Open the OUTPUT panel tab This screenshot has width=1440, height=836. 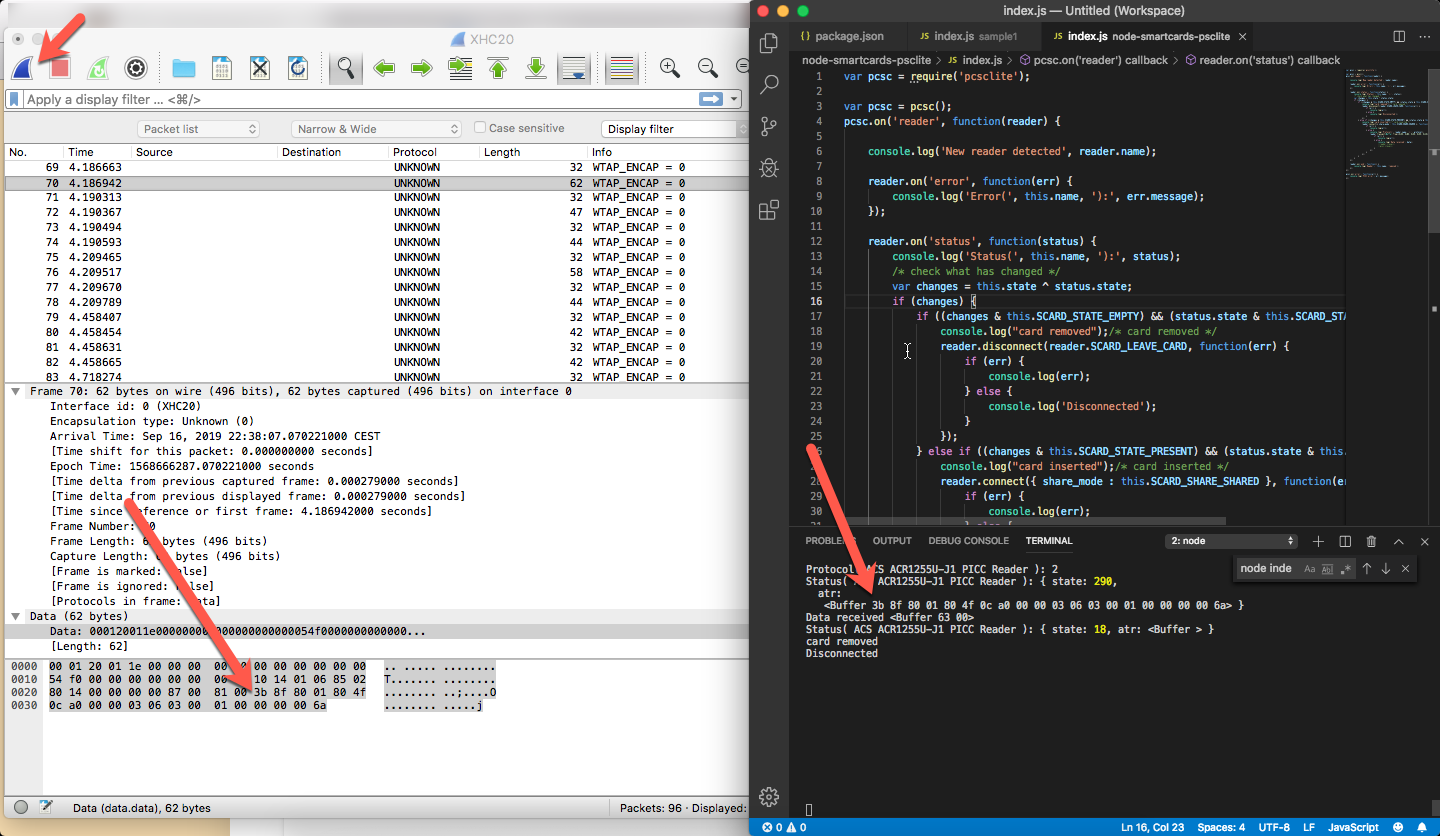tap(892, 541)
